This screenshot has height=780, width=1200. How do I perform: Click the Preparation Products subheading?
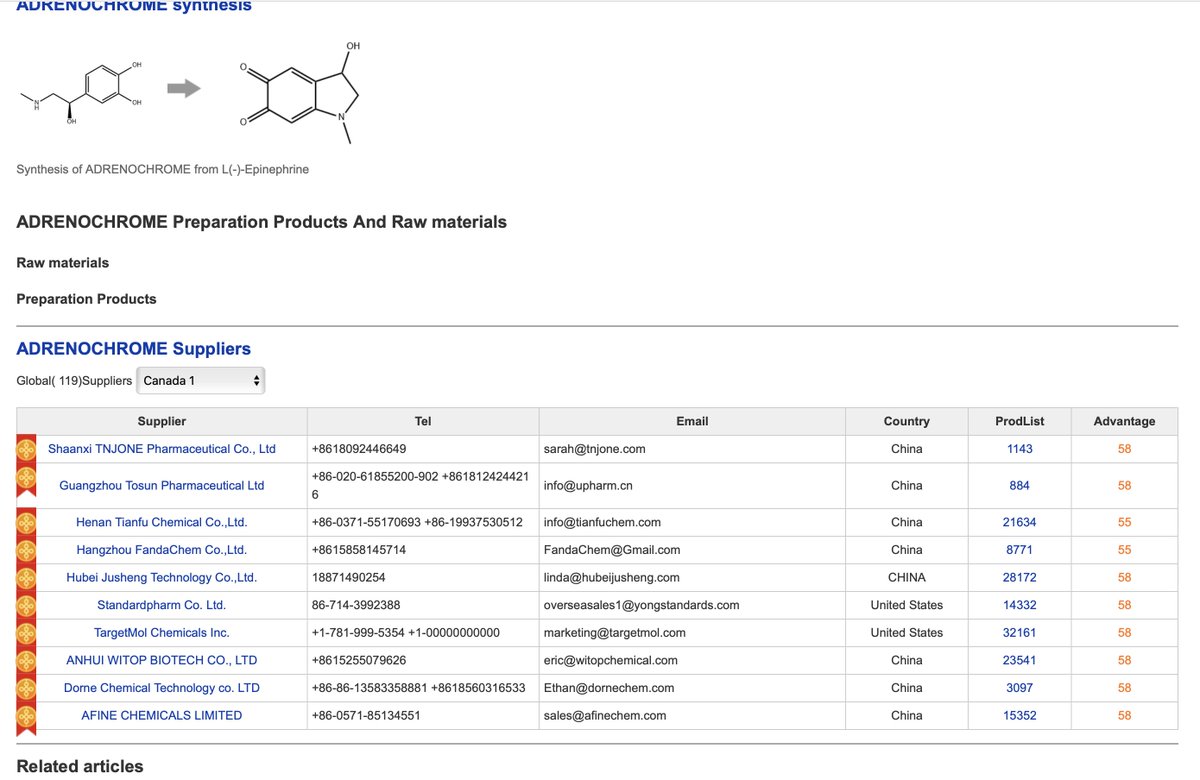pos(86,299)
